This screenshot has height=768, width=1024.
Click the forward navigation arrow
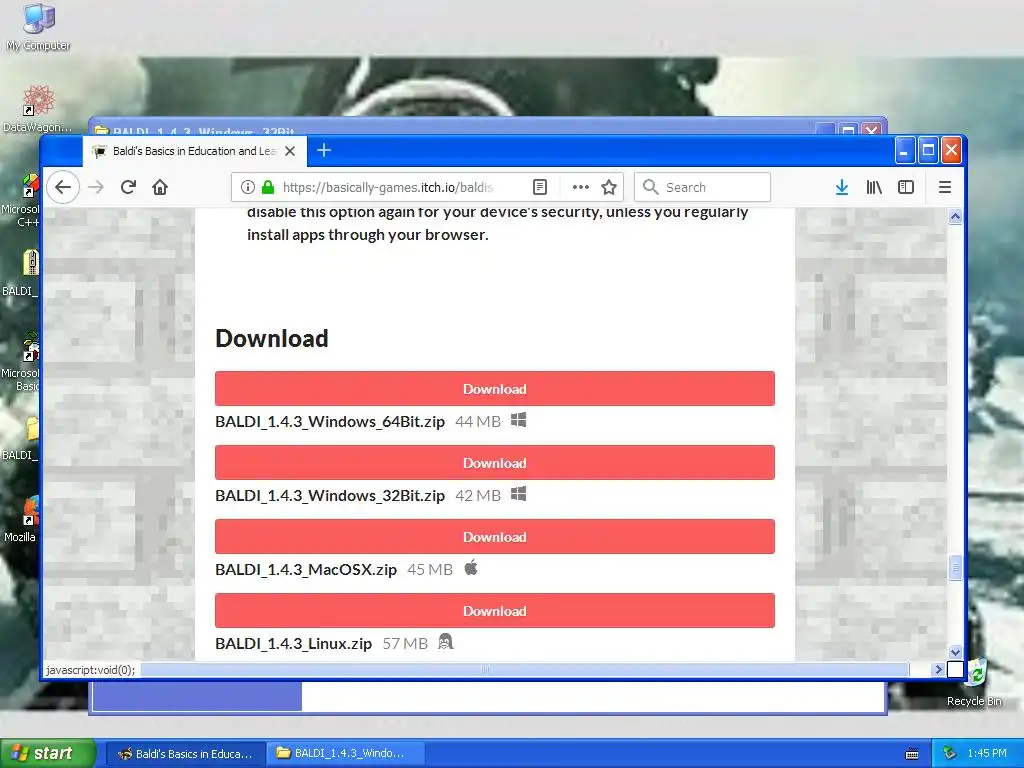[96, 187]
